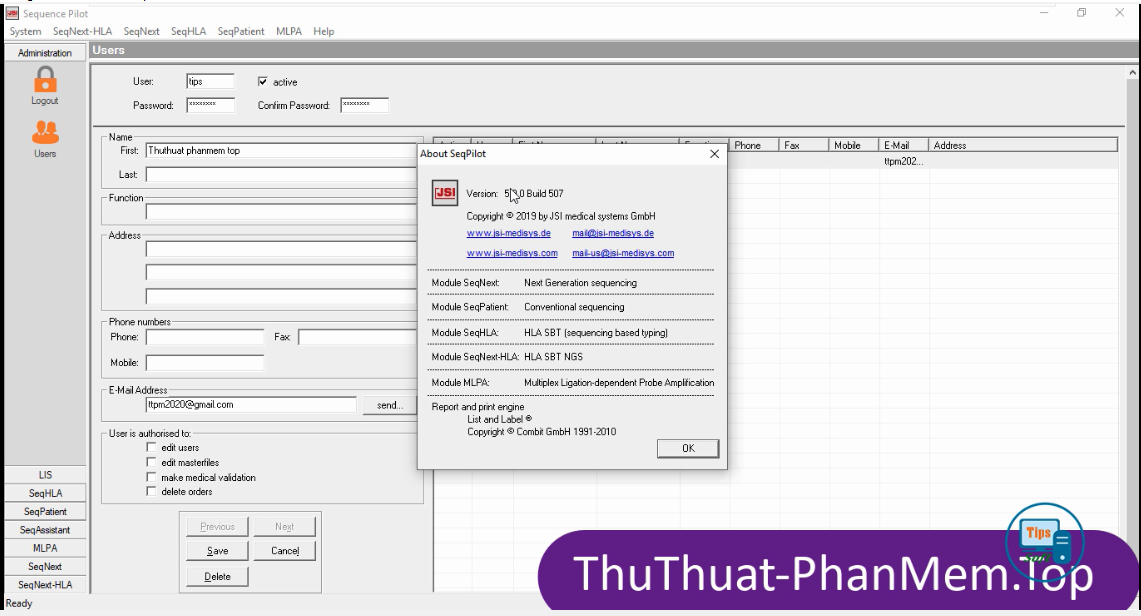Image resolution: width=1141 pixels, height=616 pixels.
Task: Click the send... email button
Action: (390, 405)
